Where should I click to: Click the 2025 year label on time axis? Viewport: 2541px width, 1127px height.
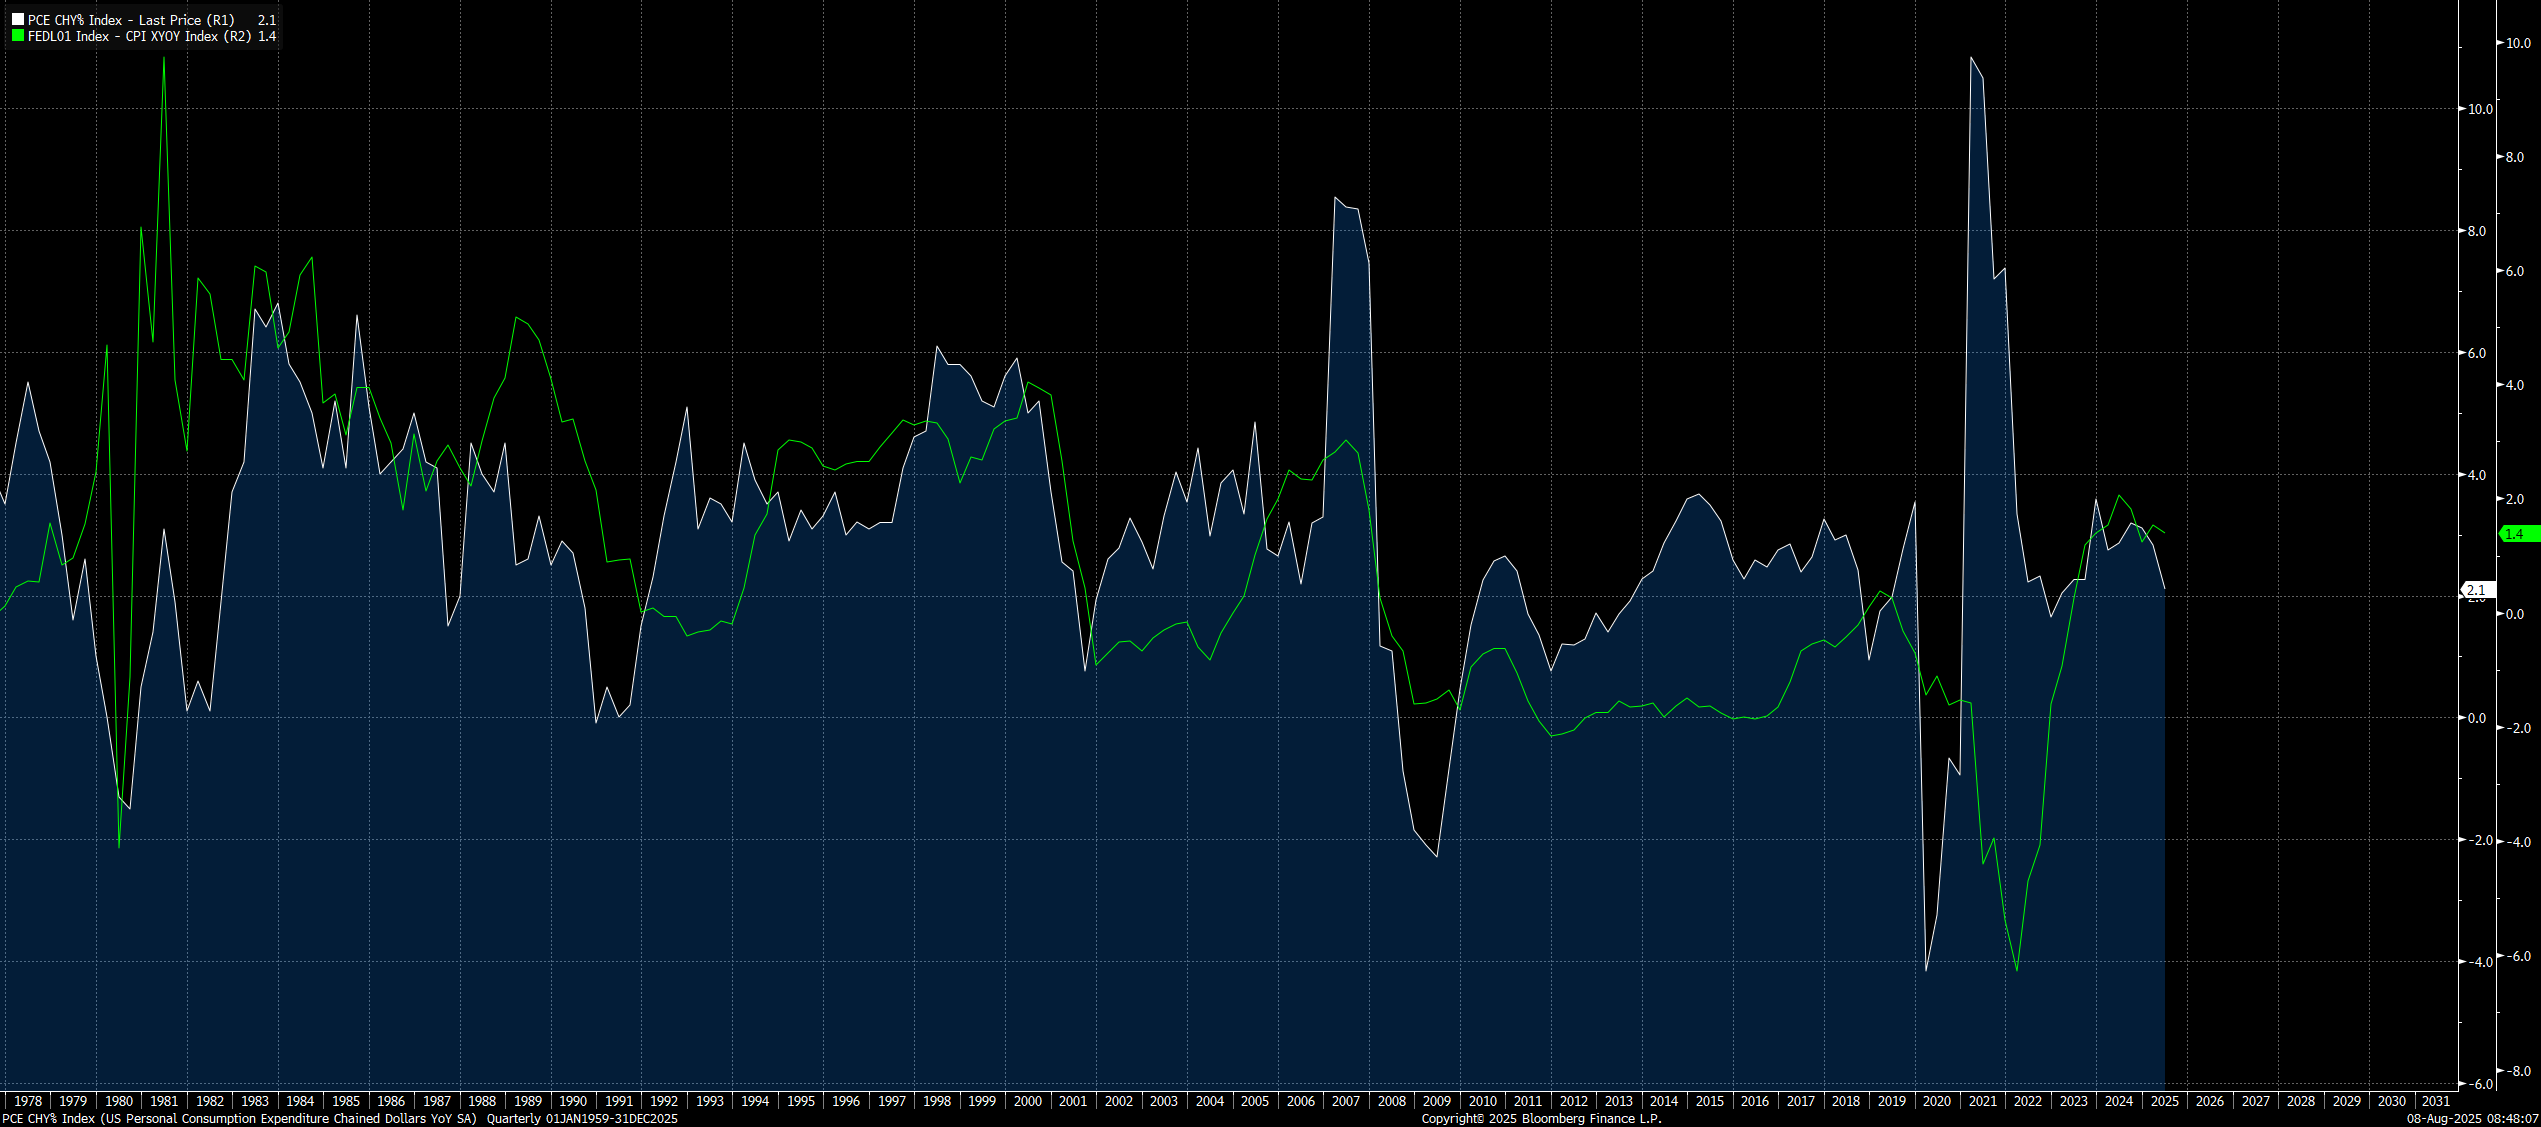[2164, 1101]
